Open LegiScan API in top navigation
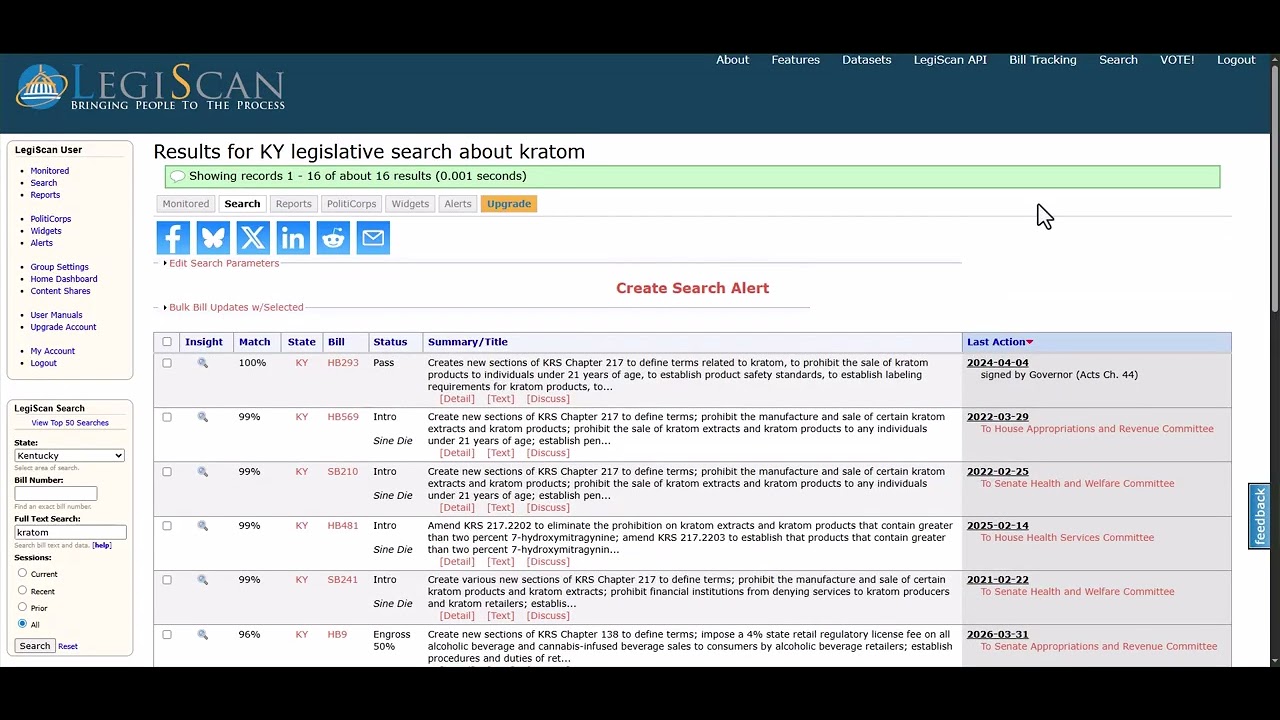Image resolution: width=1280 pixels, height=720 pixels. click(x=950, y=60)
